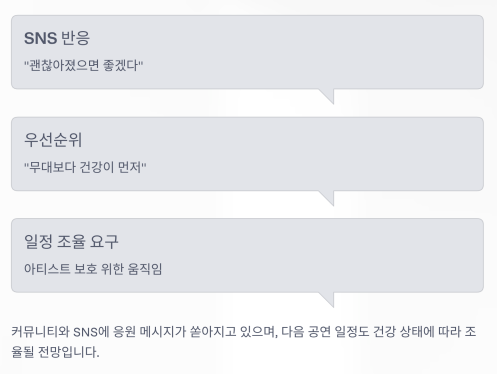Select the quote "무대보다 건강이 먼저"
Image resolution: width=497 pixels, height=374 pixels.
(x=85, y=167)
